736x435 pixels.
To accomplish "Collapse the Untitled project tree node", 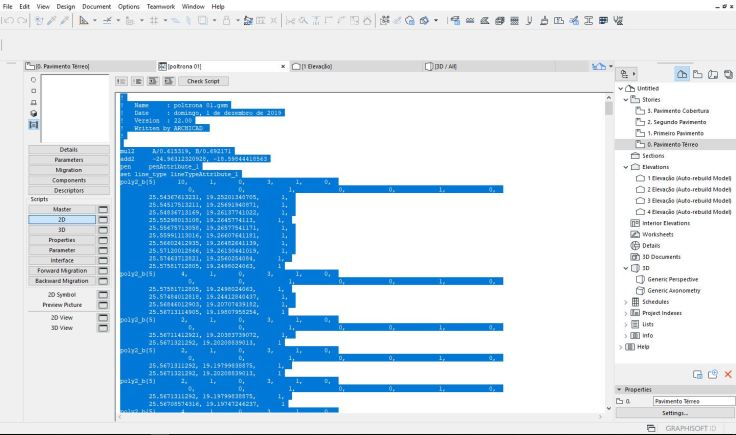I will point(621,88).
